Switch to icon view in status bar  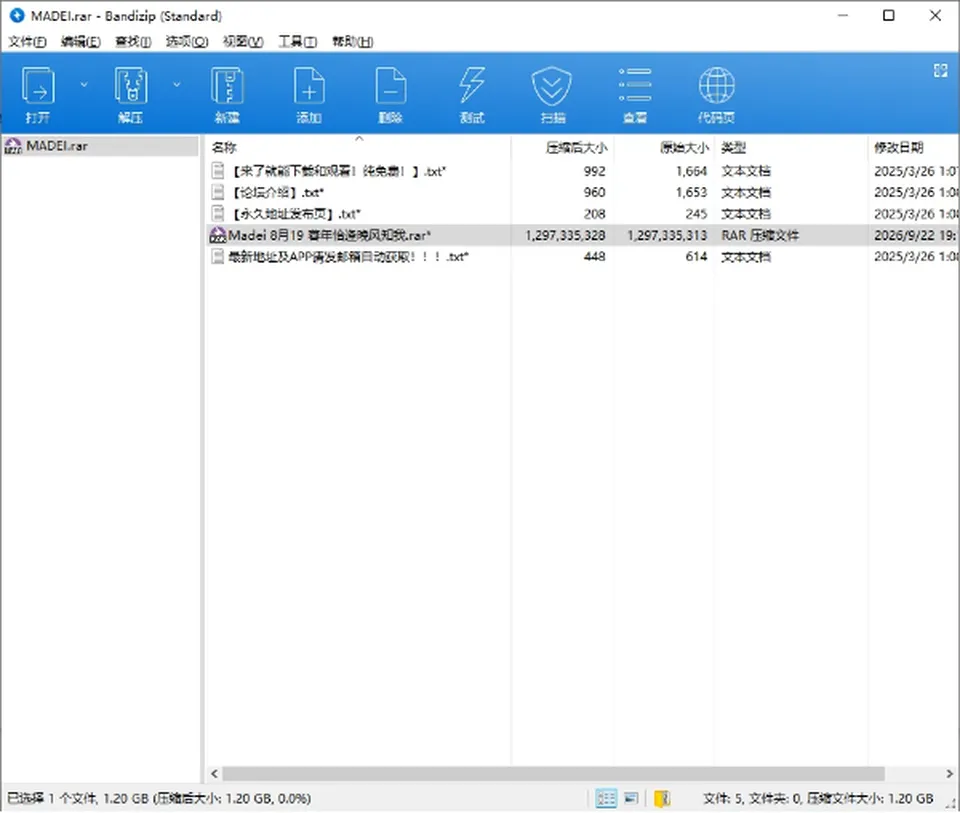click(631, 798)
